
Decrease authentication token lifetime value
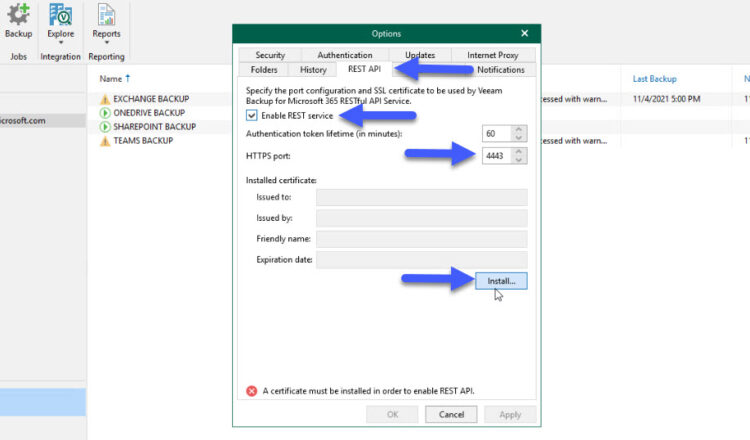[x=519, y=138]
